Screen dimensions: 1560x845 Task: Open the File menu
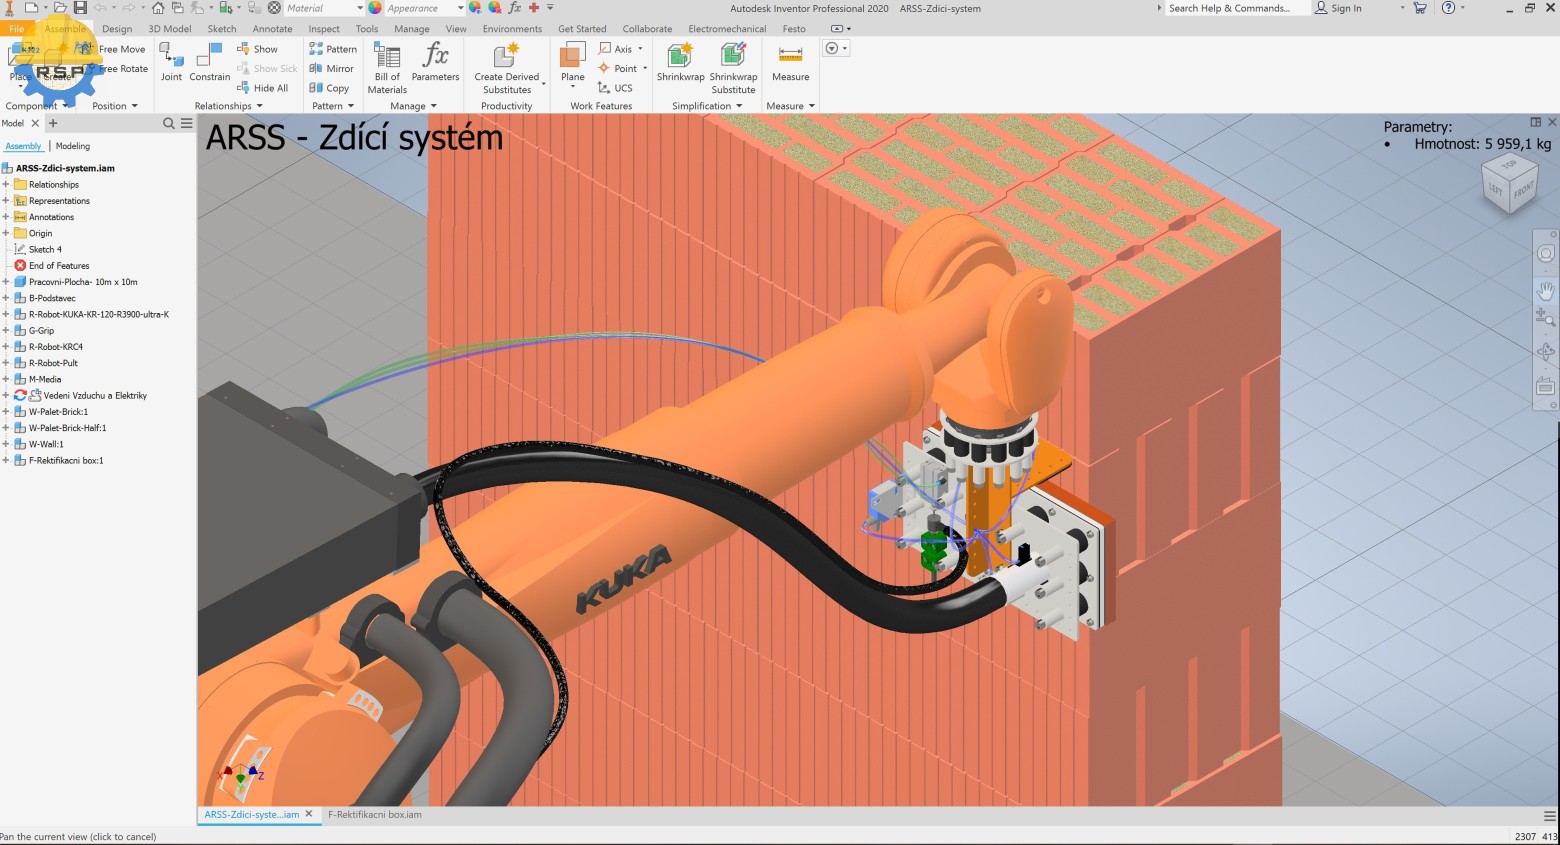click(17, 29)
